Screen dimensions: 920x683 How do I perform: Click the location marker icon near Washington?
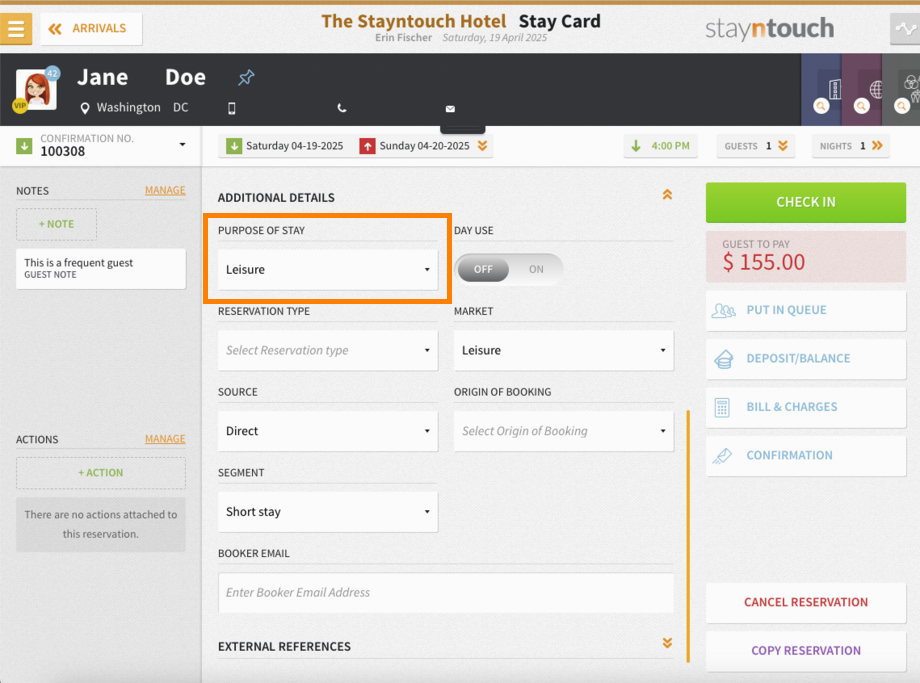point(85,108)
